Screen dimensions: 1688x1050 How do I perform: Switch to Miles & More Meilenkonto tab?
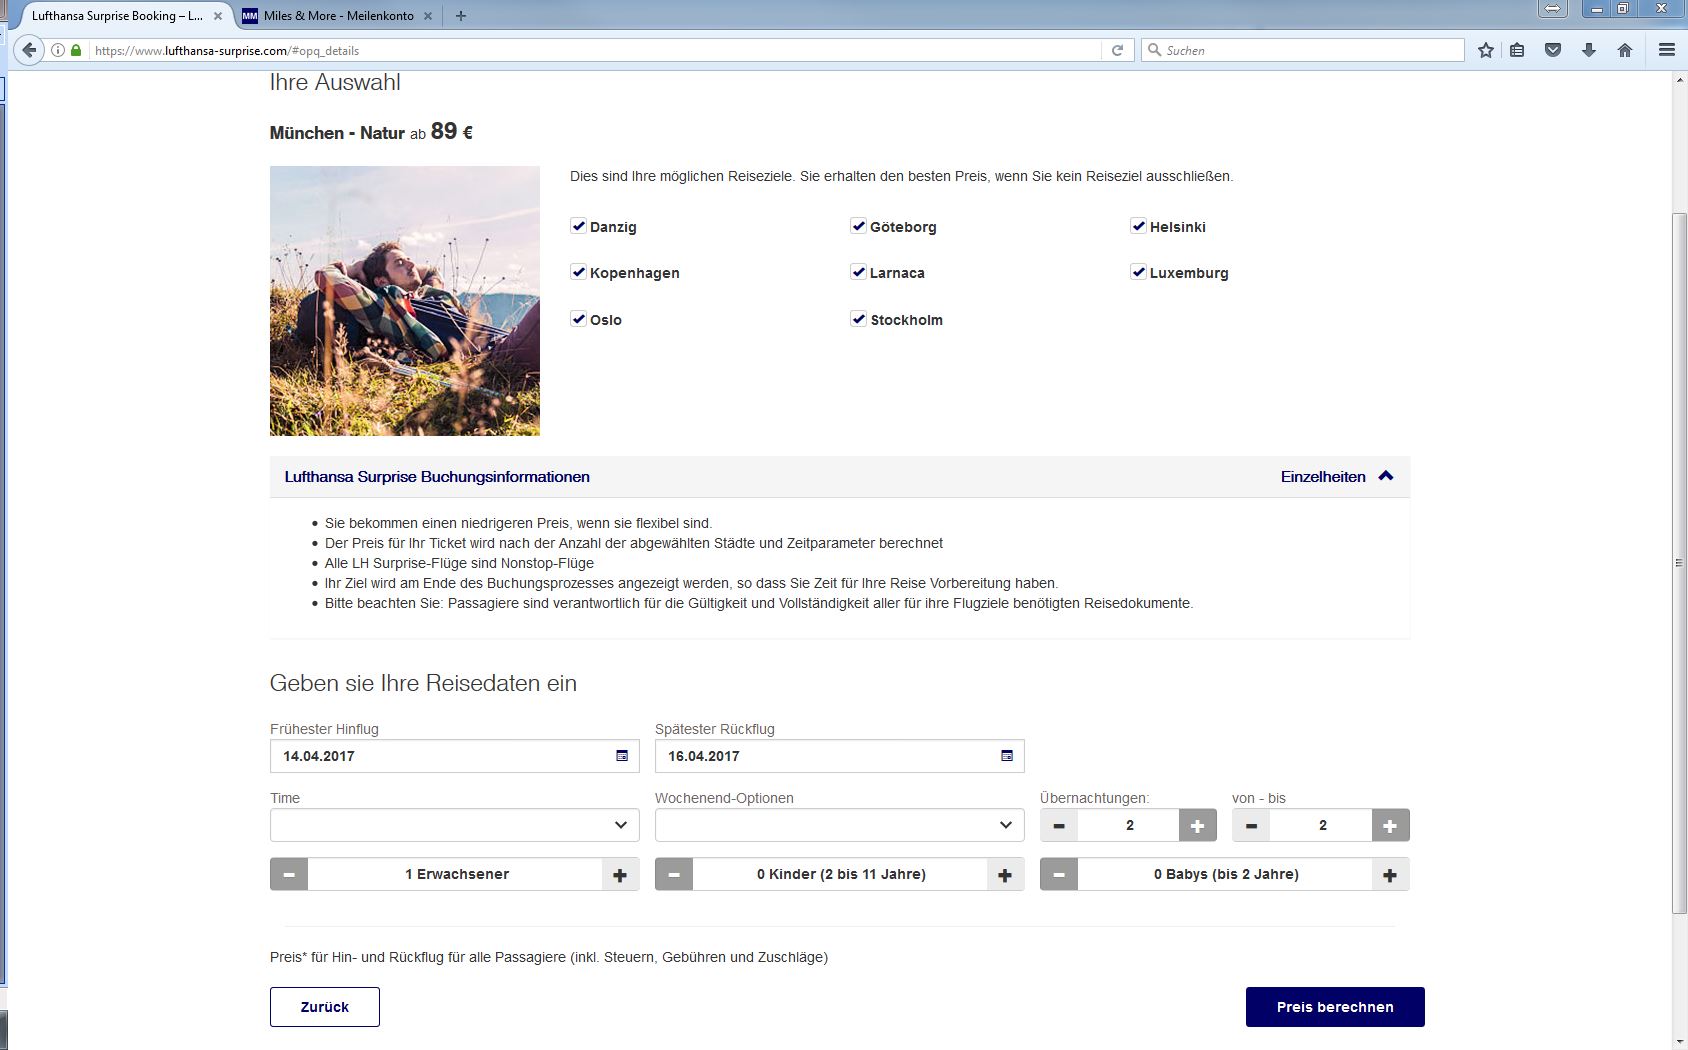tap(338, 16)
